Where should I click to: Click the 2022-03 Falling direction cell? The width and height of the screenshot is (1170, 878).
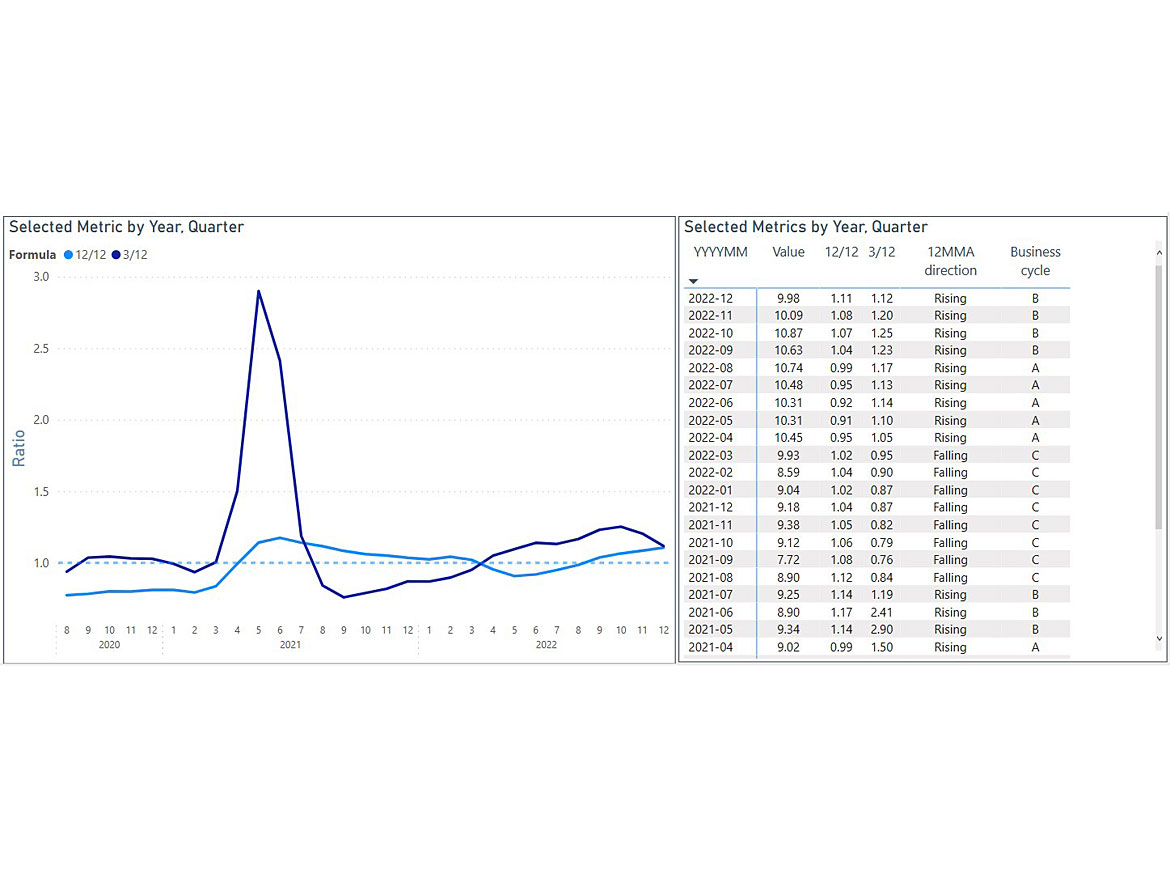point(950,455)
